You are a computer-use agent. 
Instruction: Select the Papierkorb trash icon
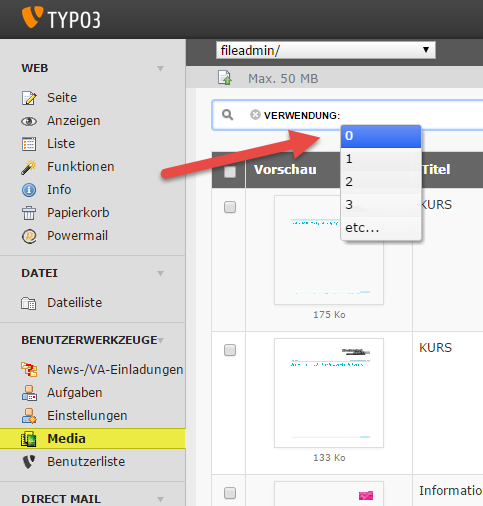pyautogui.click(x=29, y=213)
